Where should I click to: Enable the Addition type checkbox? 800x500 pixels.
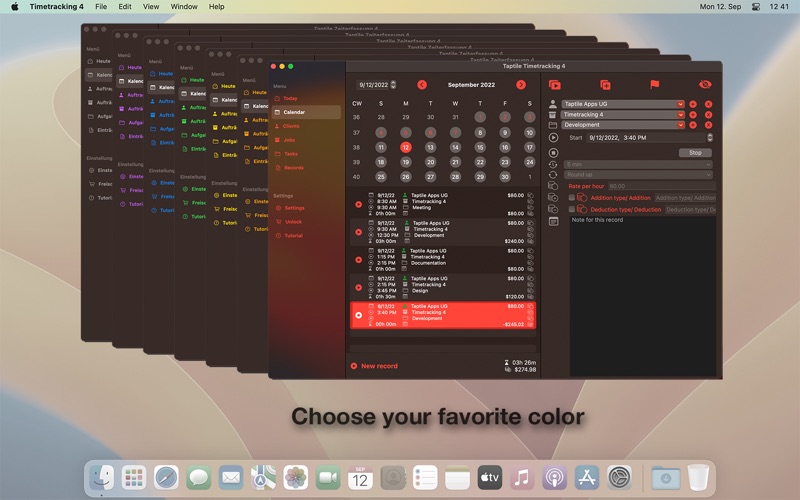click(x=571, y=197)
